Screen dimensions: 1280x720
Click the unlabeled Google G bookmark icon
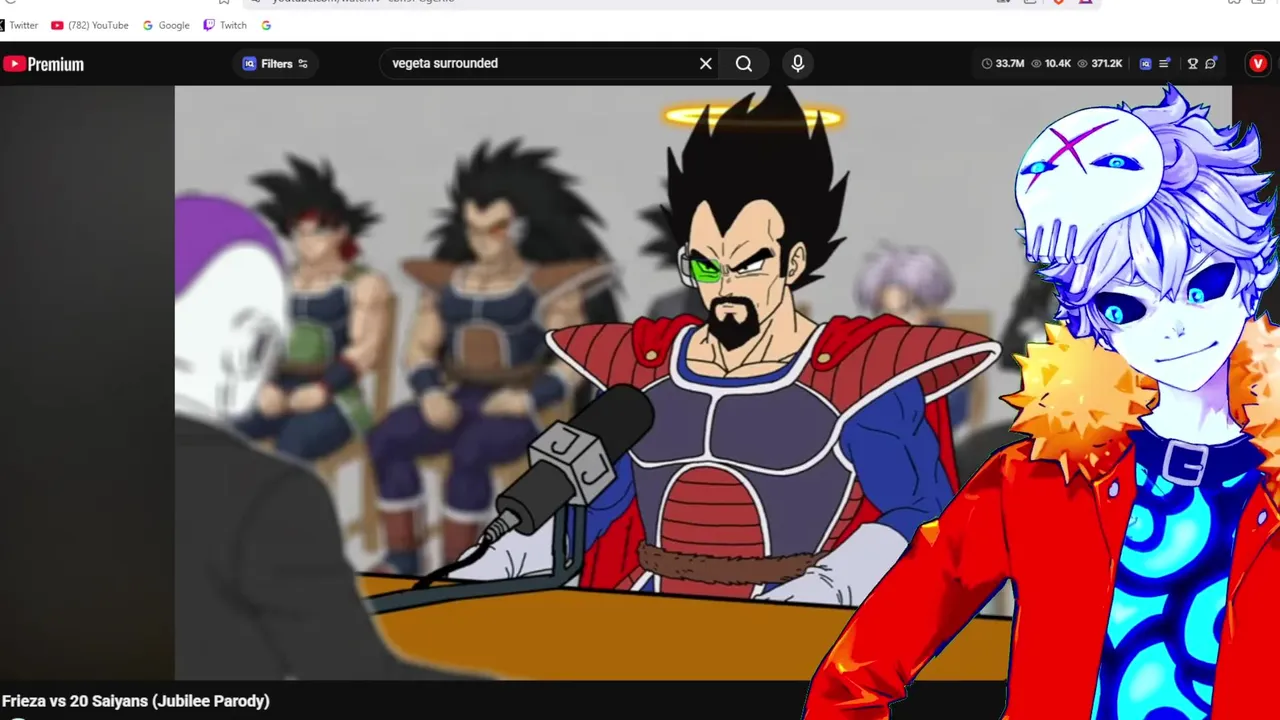tap(266, 25)
